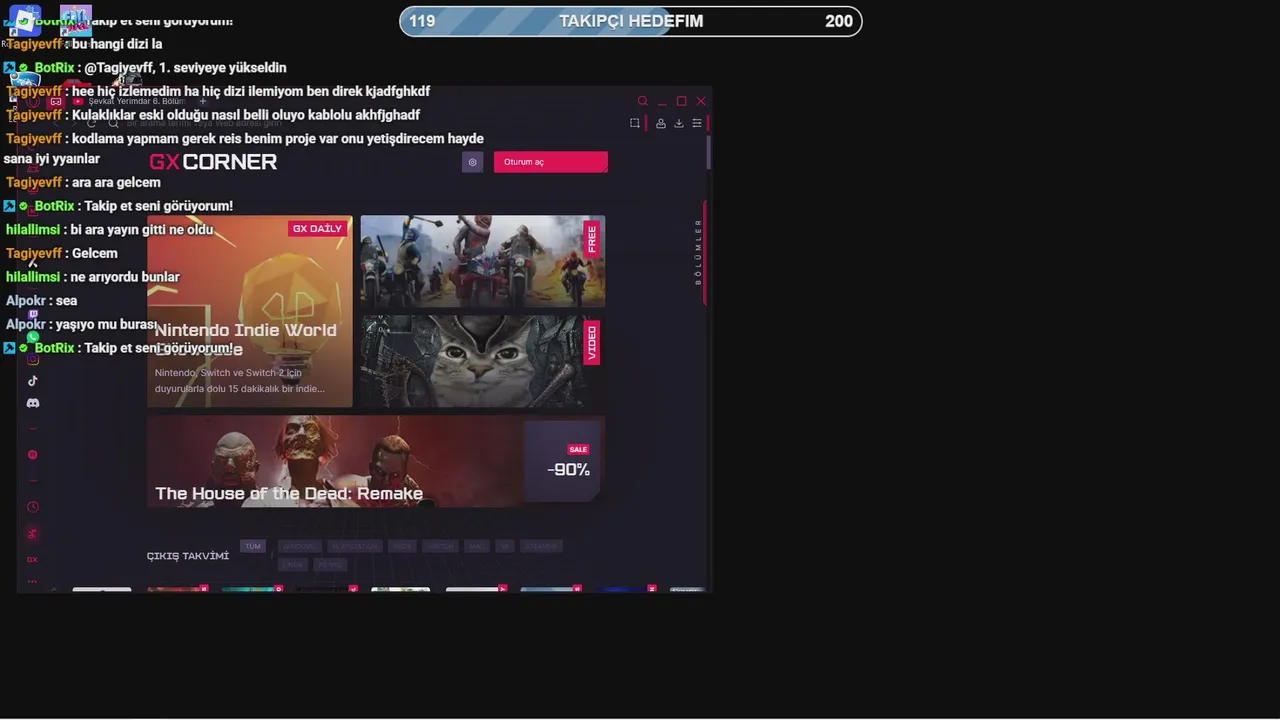The width and height of the screenshot is (1280, 720).
Task: Open GX Corner settings gear
Action: tap(473, 162)
